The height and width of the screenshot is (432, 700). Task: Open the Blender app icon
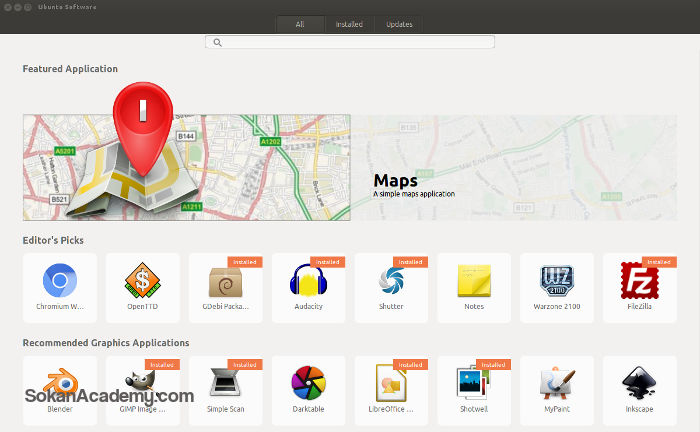click(60, 382)
